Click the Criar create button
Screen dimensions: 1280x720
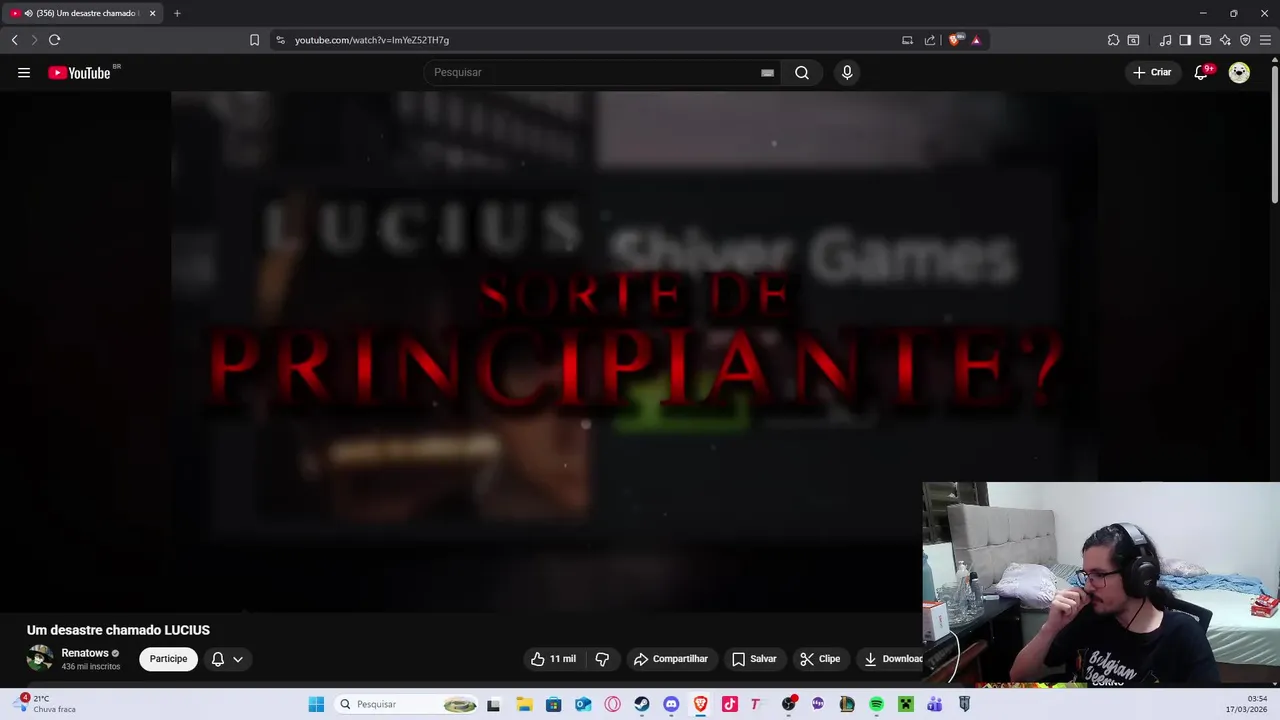pos(1152,72)
